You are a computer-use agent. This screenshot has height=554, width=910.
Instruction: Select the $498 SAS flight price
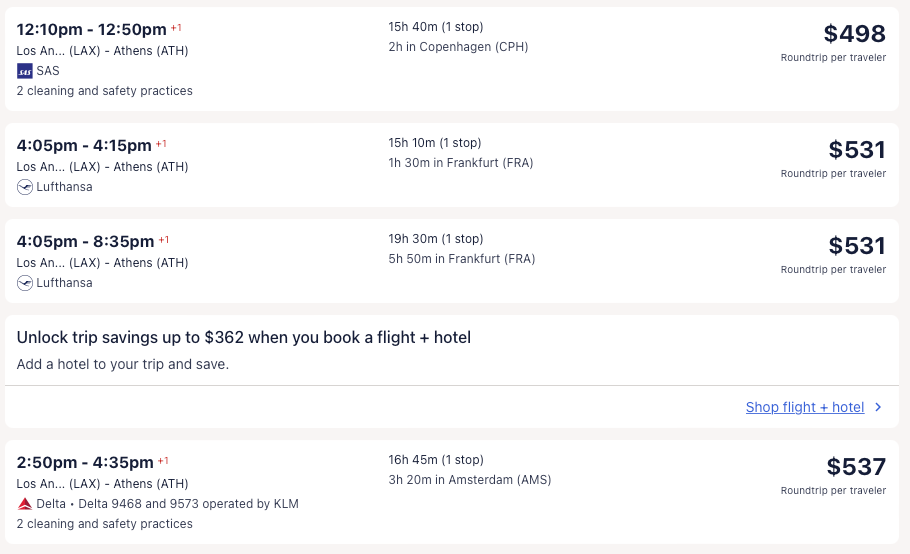coord(854,34)
